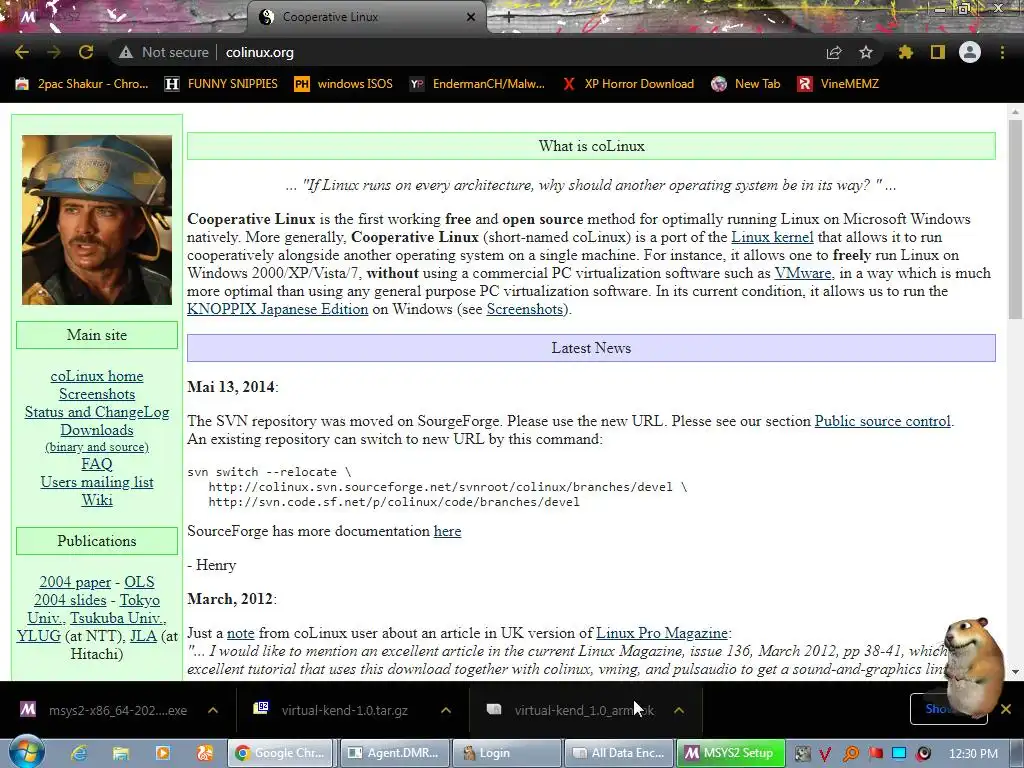
Task: Share this page via share icon
Action: coord(834,52)
